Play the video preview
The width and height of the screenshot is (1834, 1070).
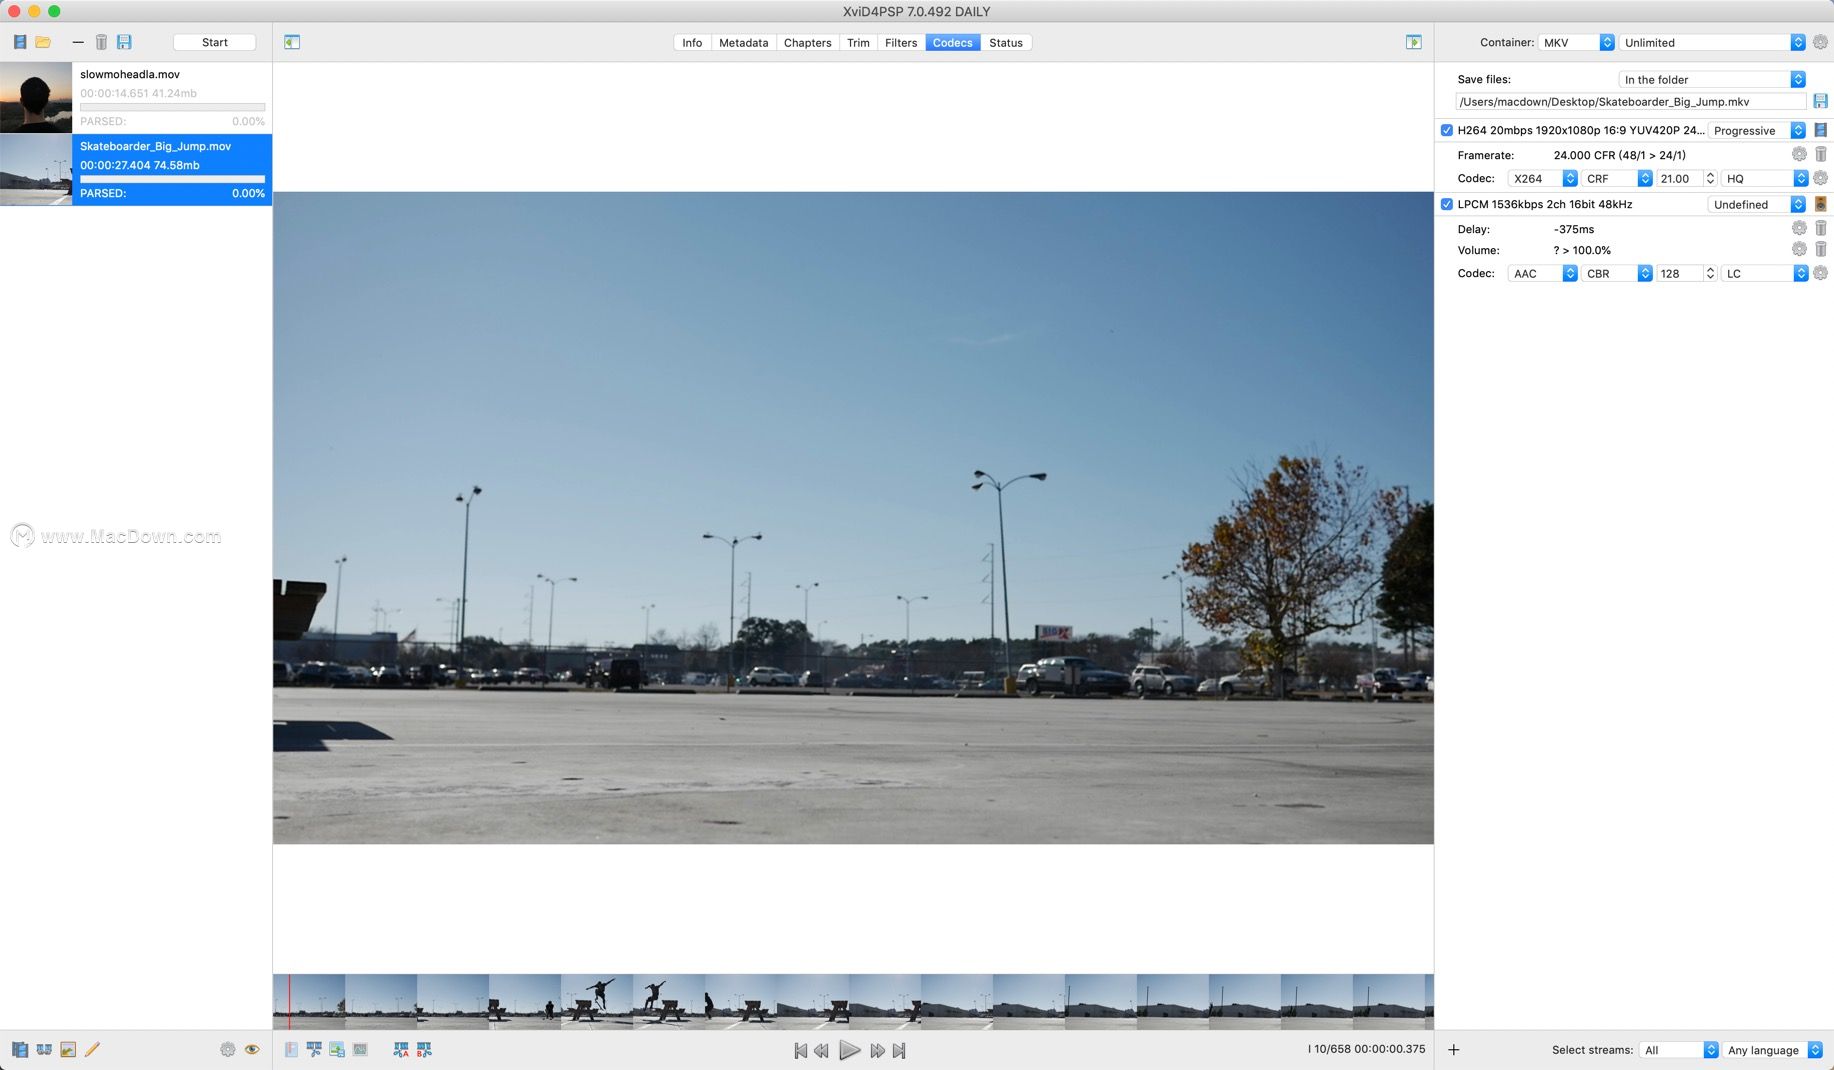pos(849,1050)
